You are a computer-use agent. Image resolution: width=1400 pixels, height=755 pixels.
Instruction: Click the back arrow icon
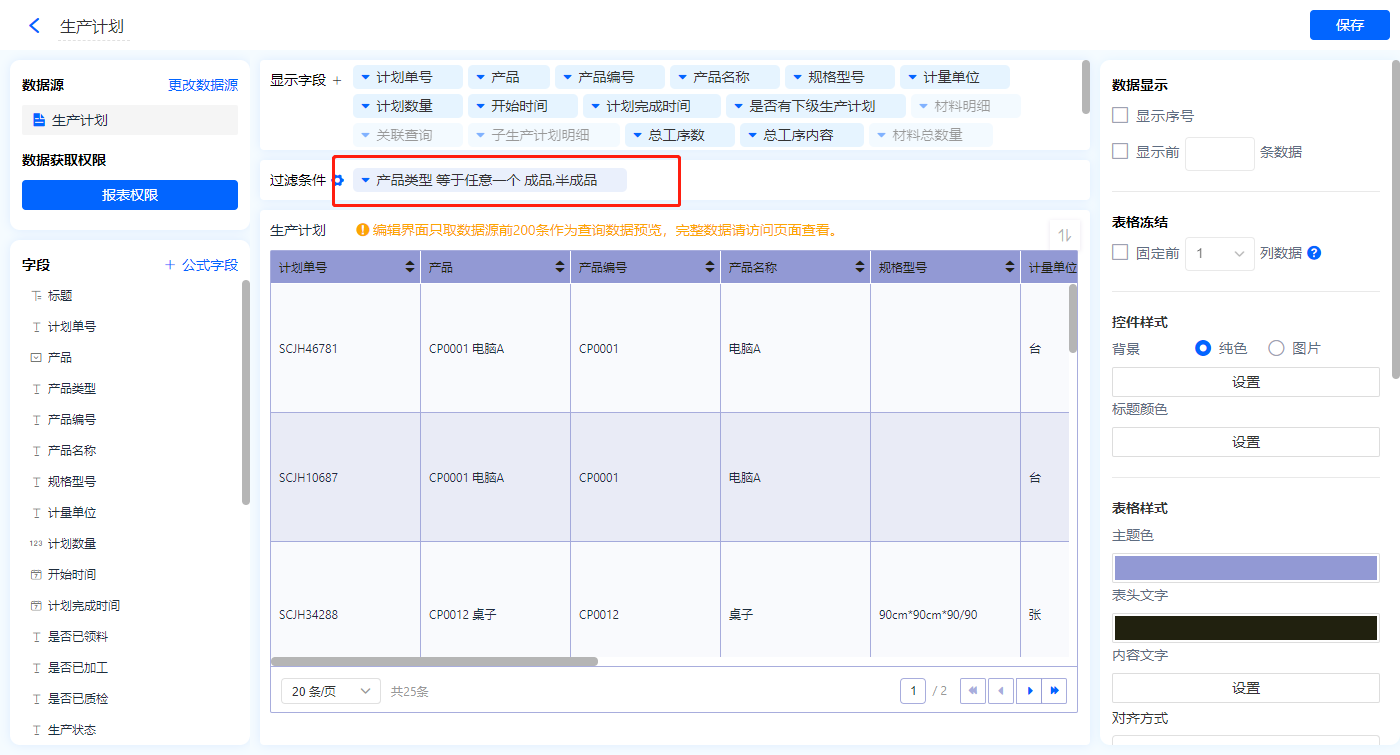click(x=35, y=26)
